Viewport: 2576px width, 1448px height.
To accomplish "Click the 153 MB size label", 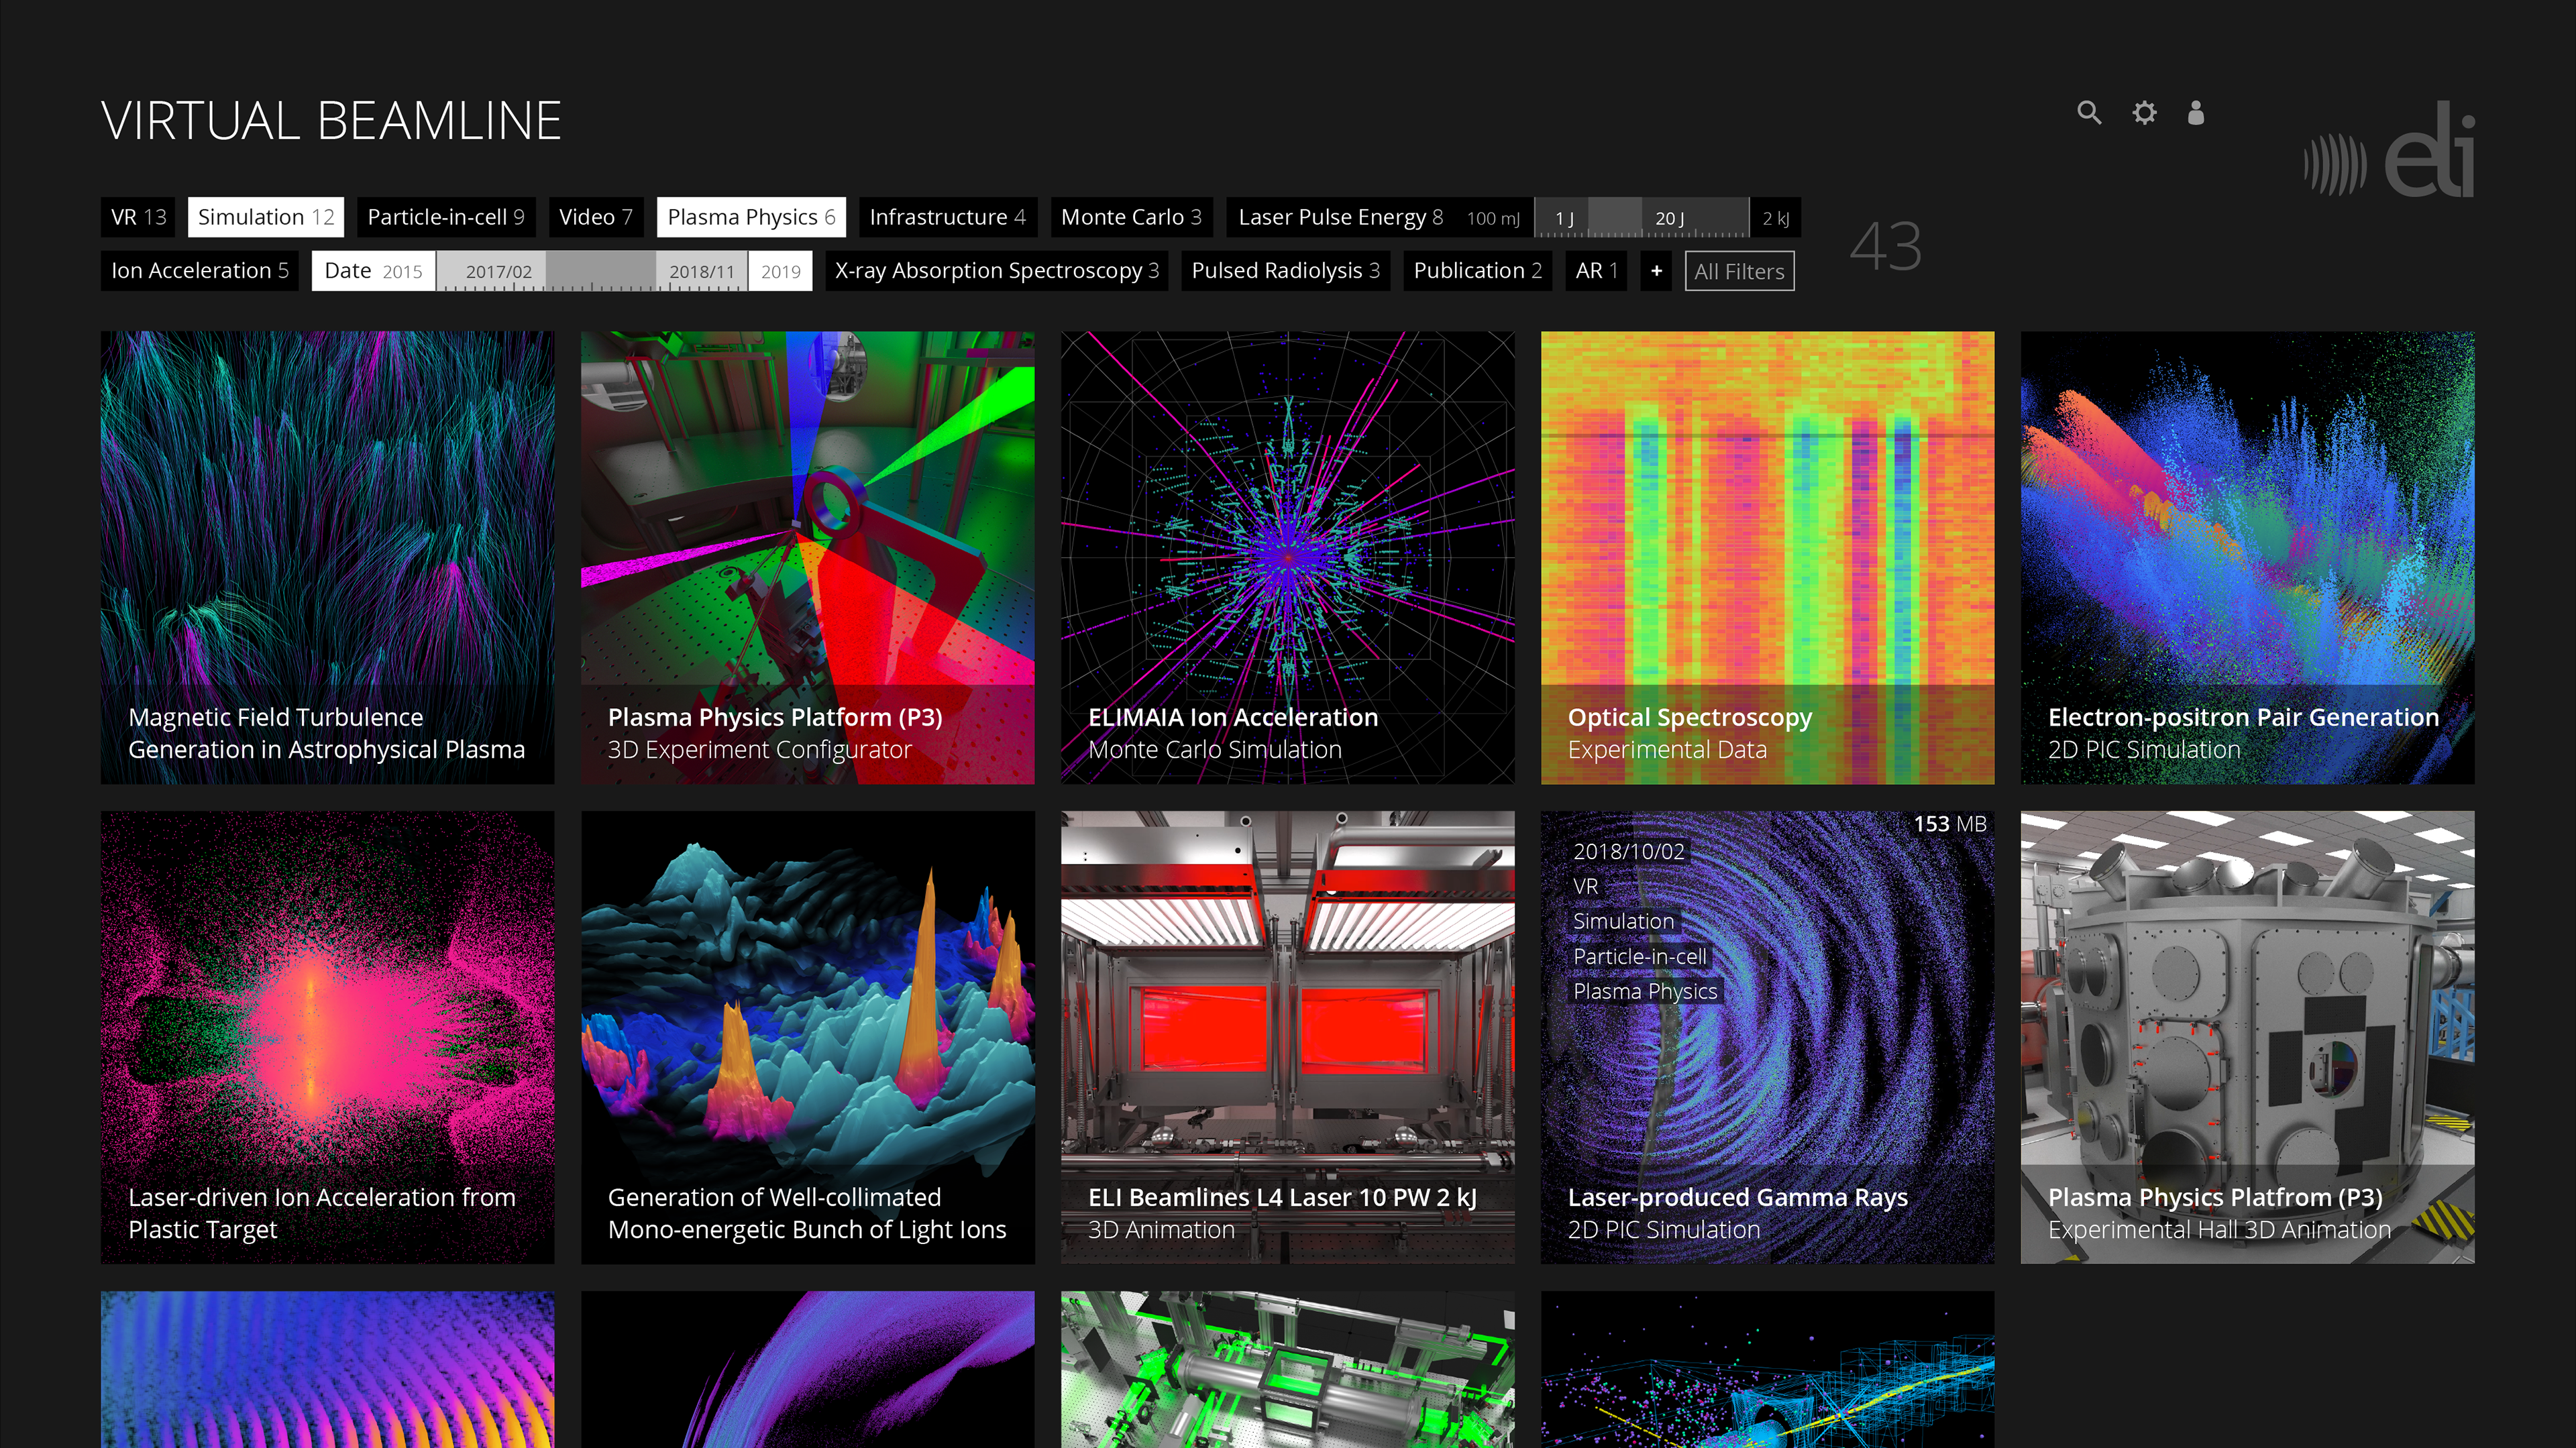I will tap(1949, 824).
